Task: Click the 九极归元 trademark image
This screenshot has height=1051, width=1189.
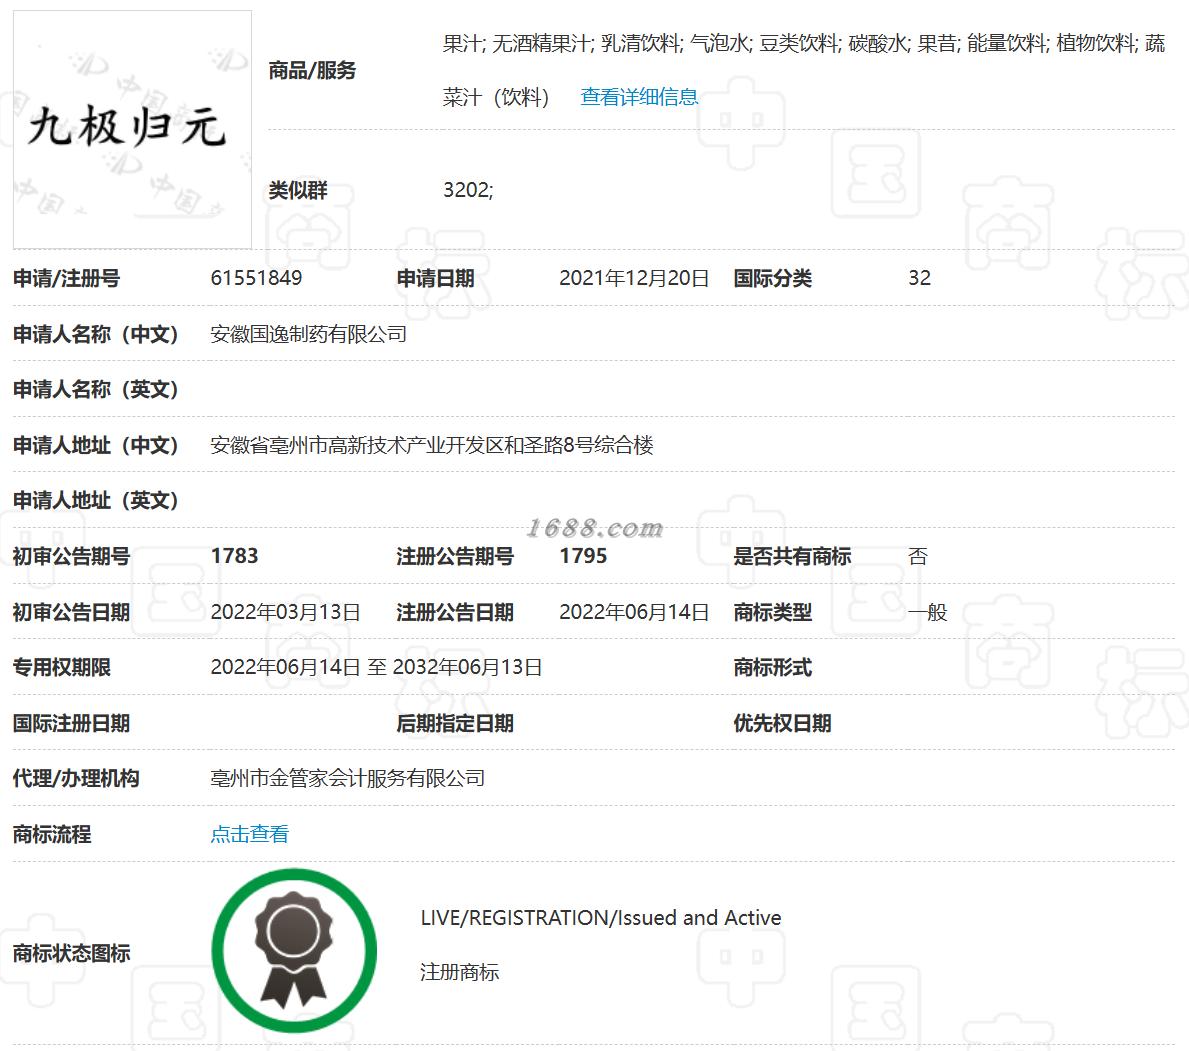Action: [132, 129]
